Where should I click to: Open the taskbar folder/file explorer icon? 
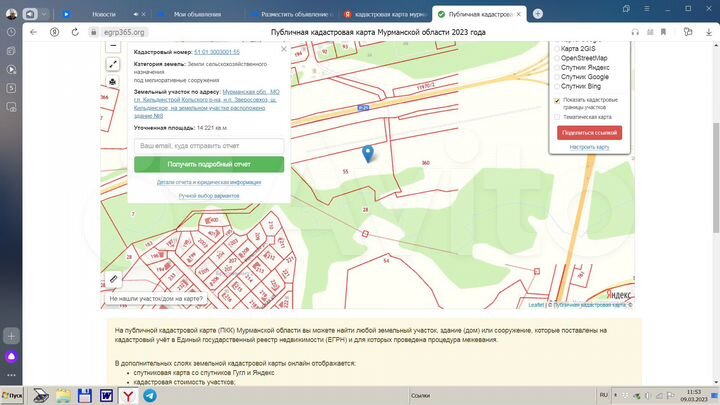pyautogui.click(x=63, y=395)
